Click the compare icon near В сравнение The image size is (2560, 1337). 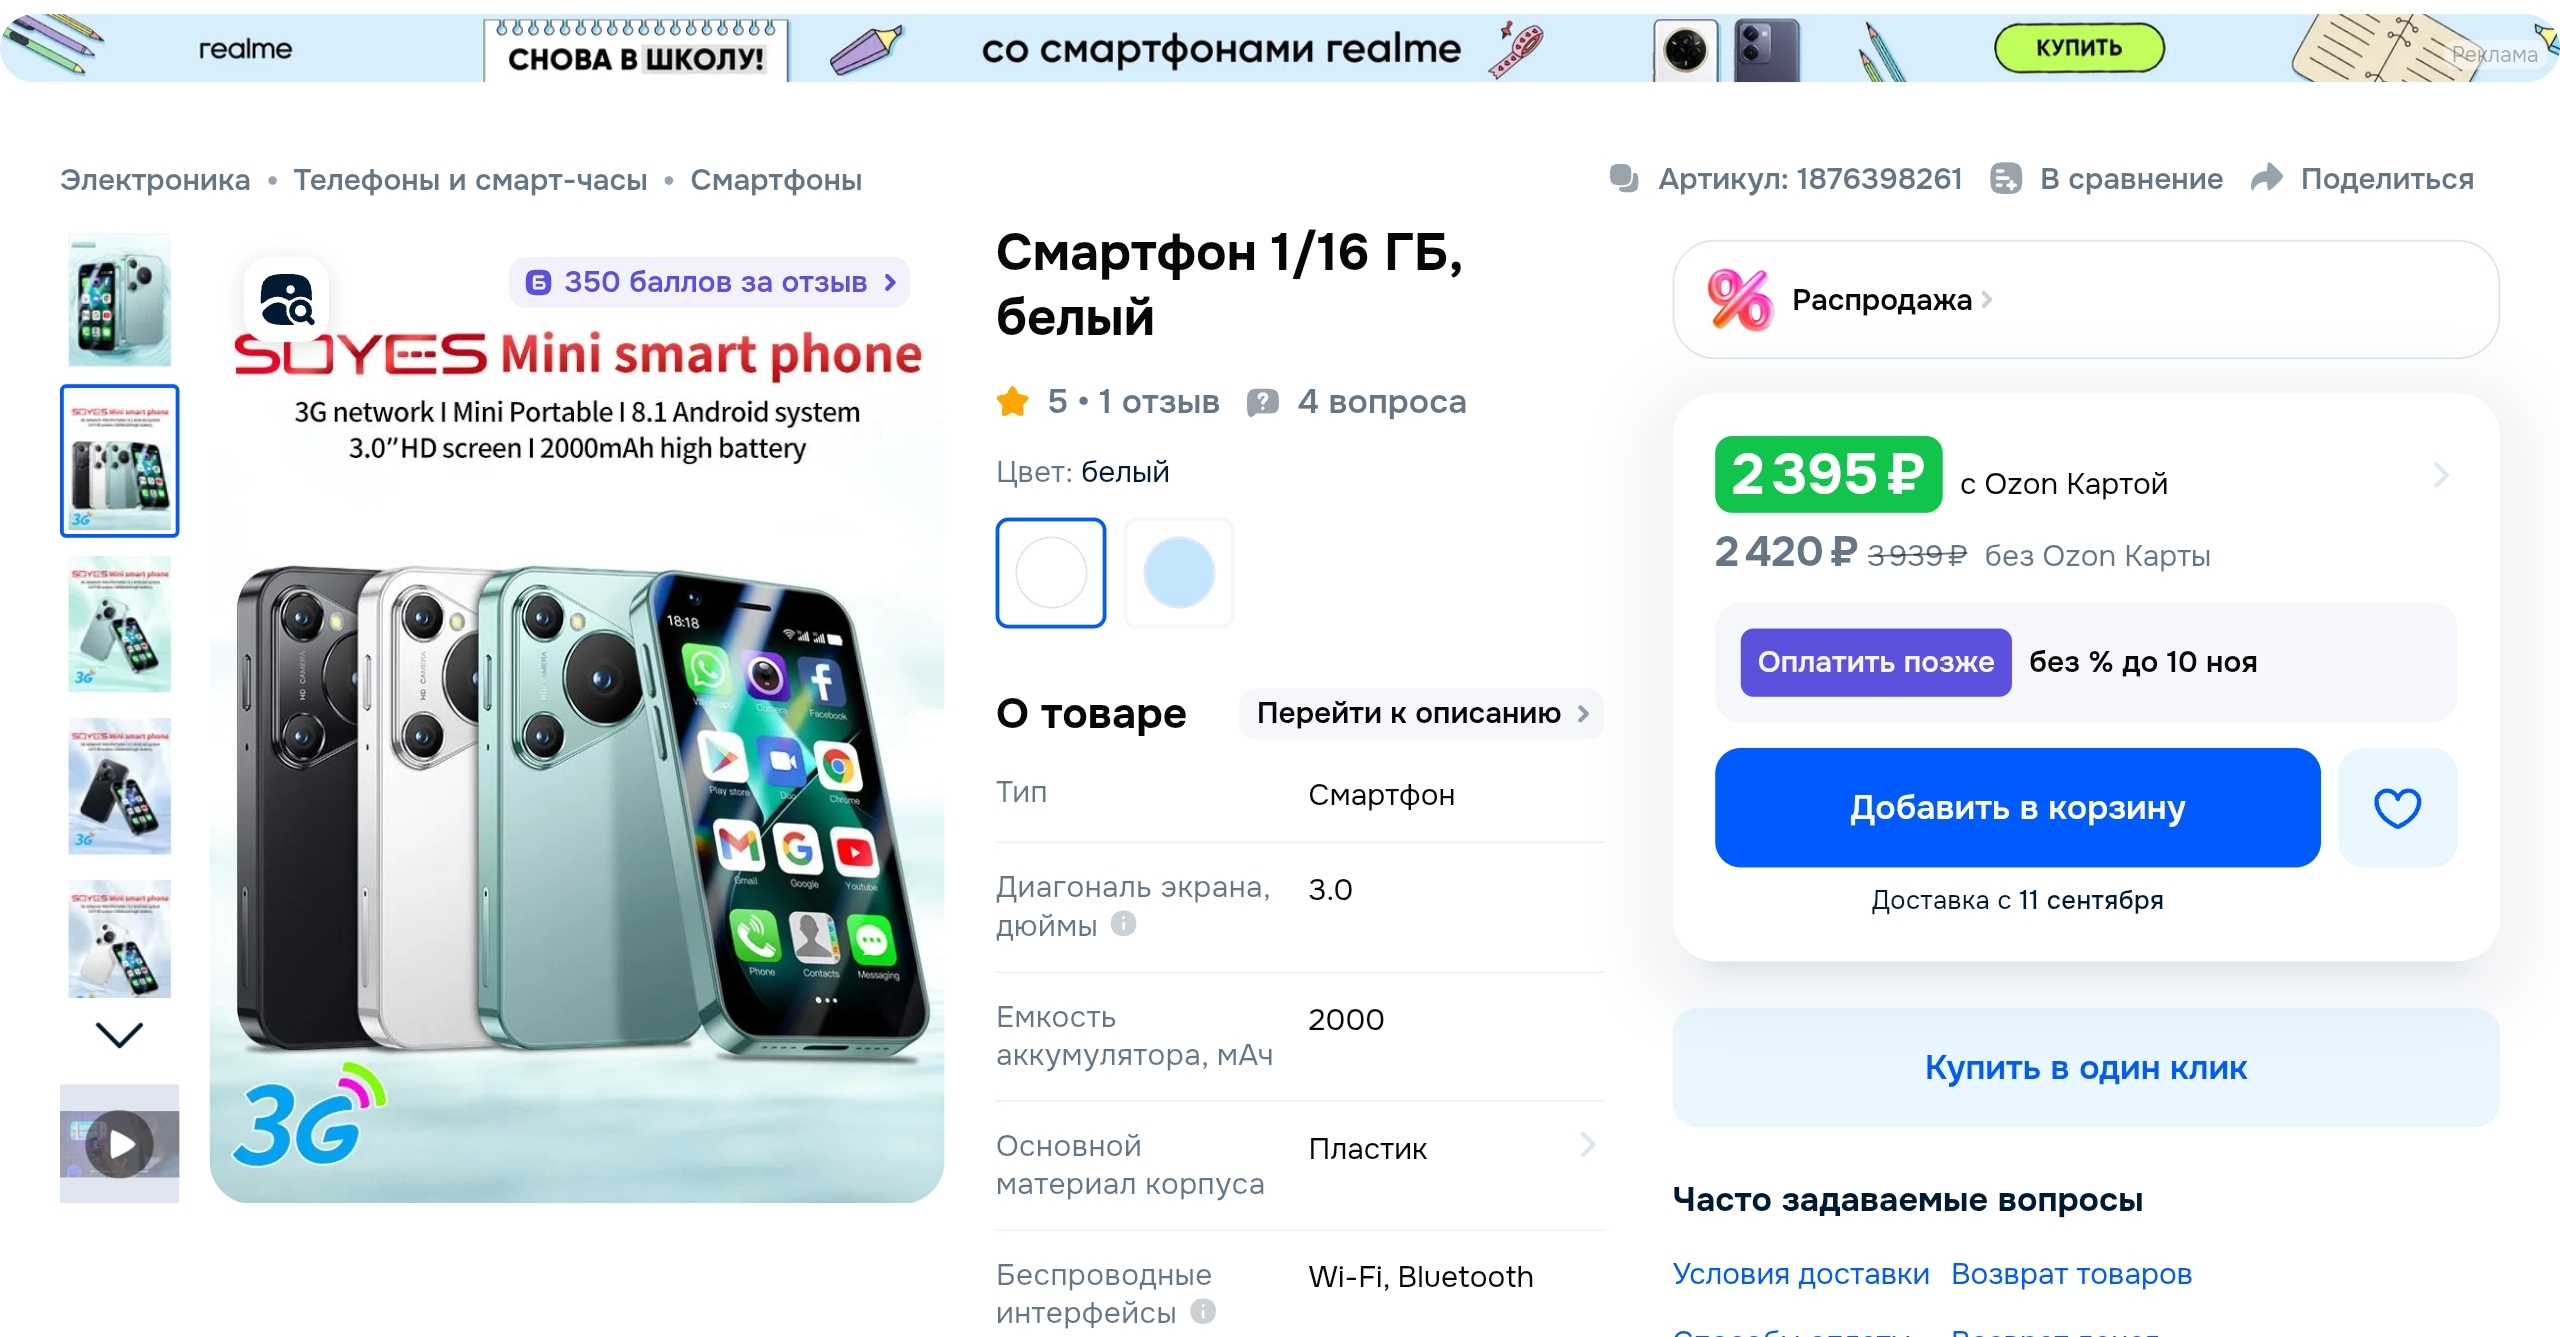pyautogui.click(x=2006, y=178)
